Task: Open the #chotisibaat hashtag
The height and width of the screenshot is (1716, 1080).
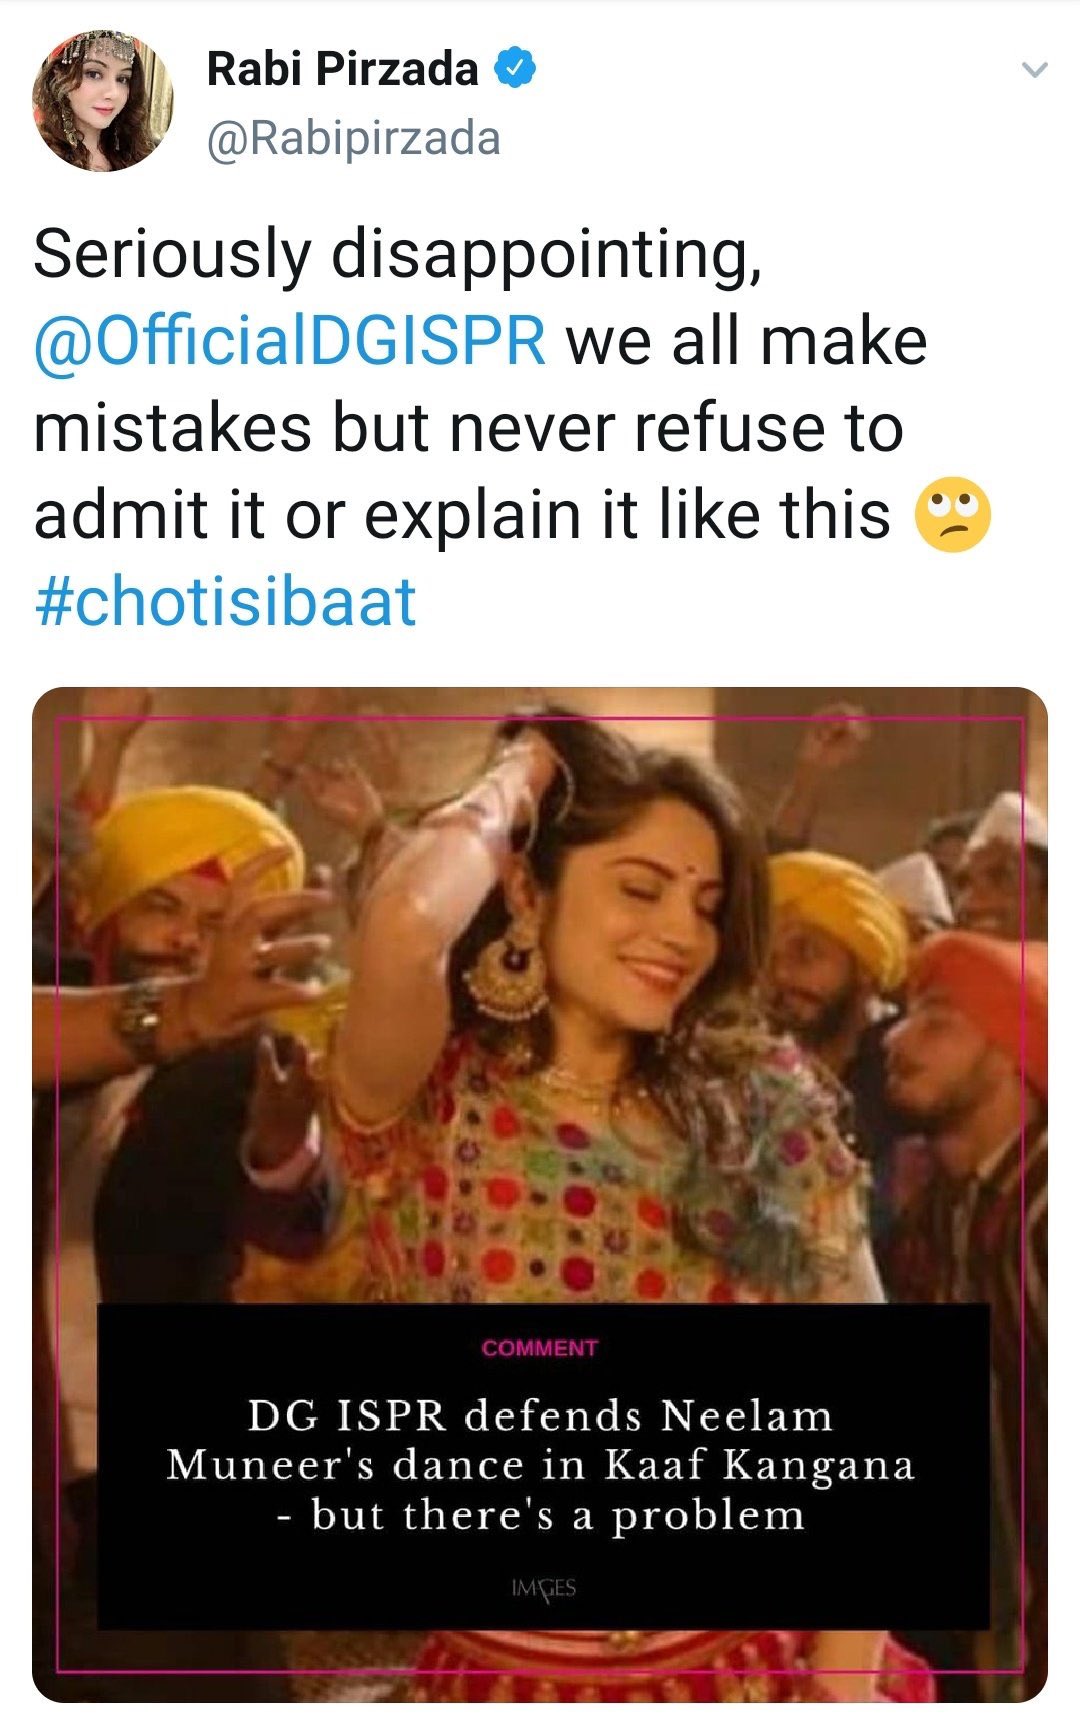Action: [225, 602]
